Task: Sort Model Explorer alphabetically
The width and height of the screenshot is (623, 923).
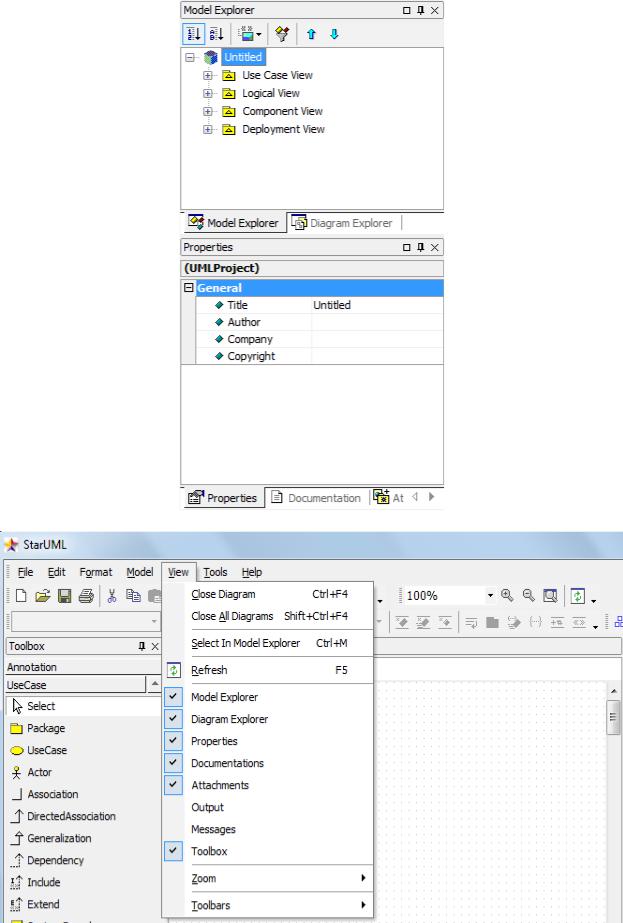Action: pyautogui.click(x=216, y=34)
